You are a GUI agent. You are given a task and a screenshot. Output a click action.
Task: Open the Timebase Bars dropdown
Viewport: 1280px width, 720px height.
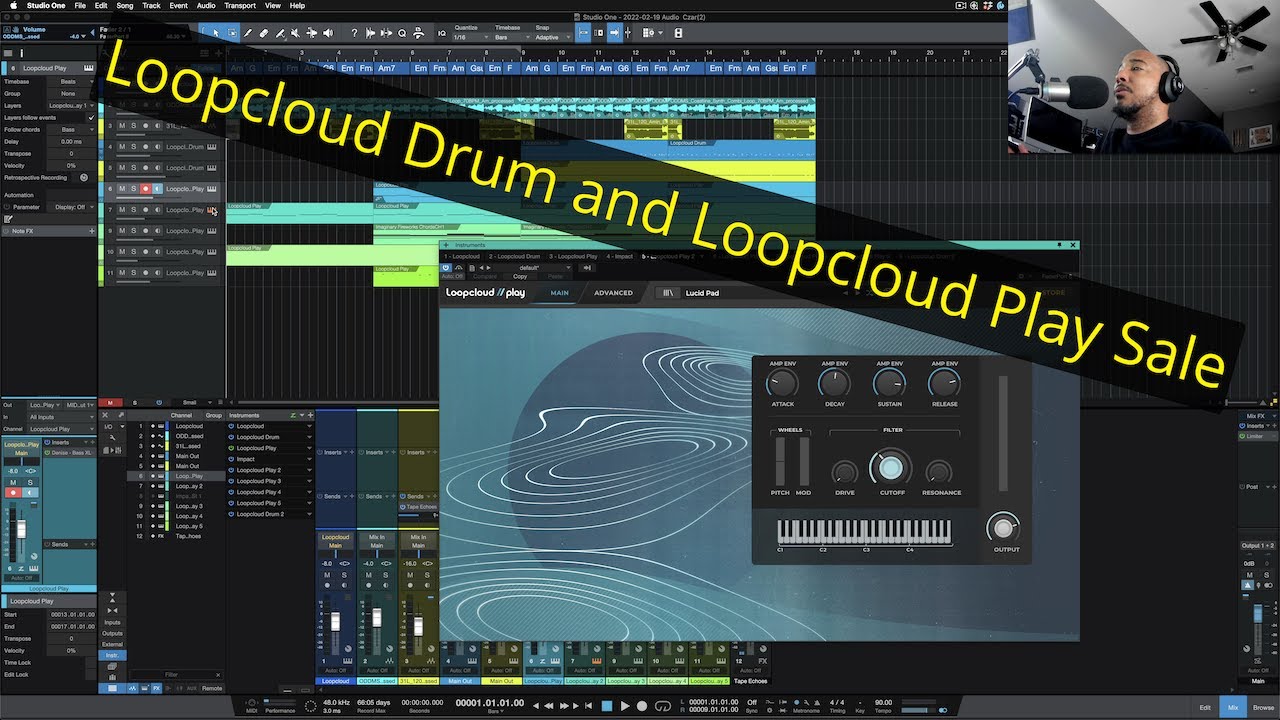[510, 37]
